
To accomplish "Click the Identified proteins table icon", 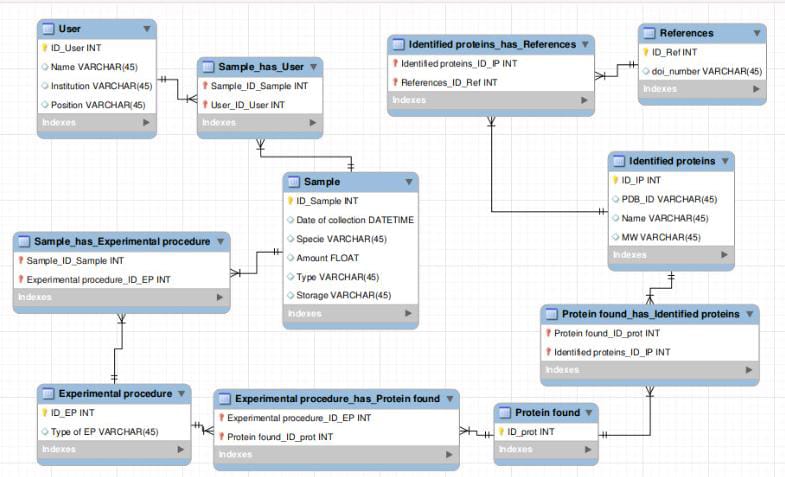I will 619,161.
